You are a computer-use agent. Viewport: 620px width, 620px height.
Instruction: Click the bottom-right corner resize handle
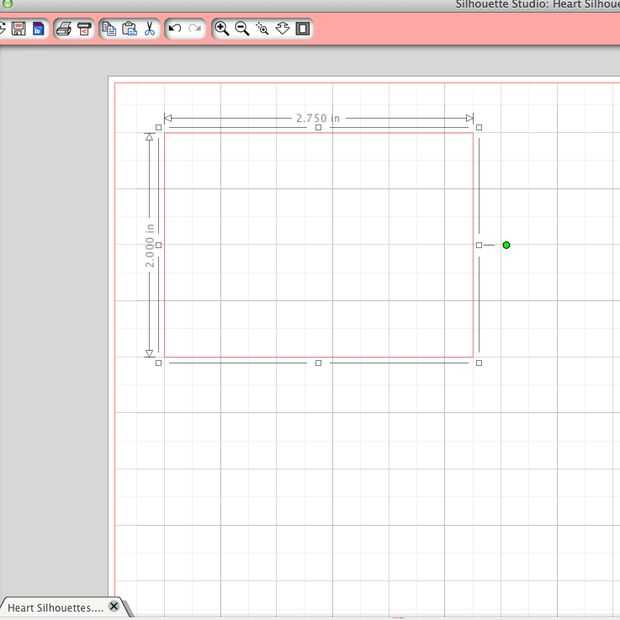pos(479,363)
